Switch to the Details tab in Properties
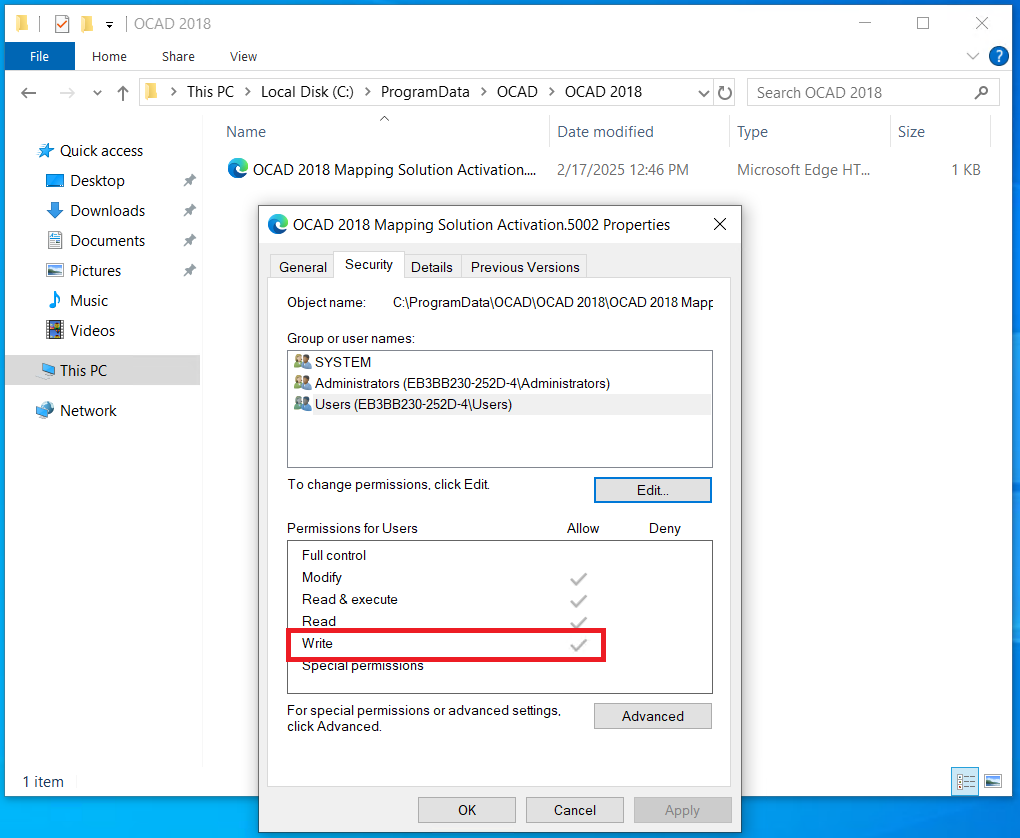This screenshot has width=1020, height=838. [431, 267]
